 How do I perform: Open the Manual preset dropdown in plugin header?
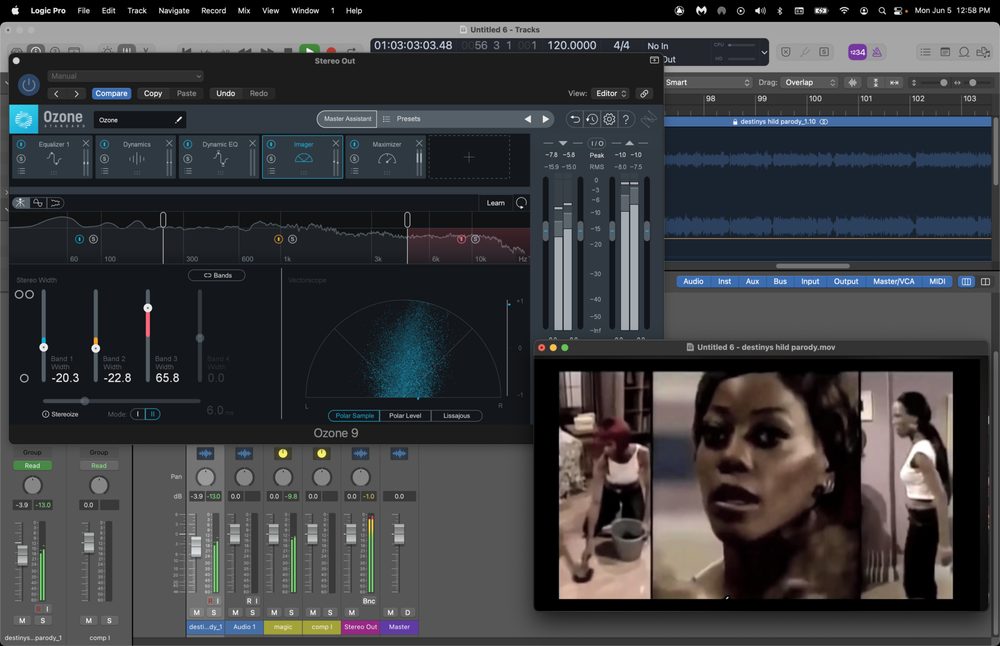(125, 76)
